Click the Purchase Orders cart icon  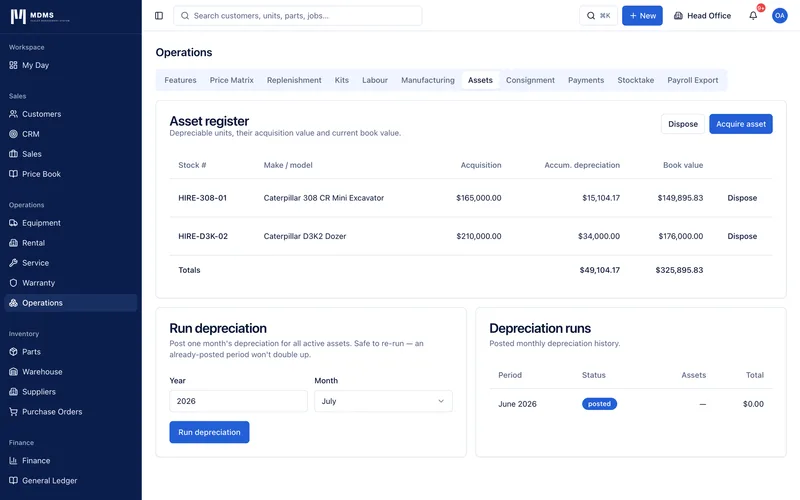coord(13,412)
